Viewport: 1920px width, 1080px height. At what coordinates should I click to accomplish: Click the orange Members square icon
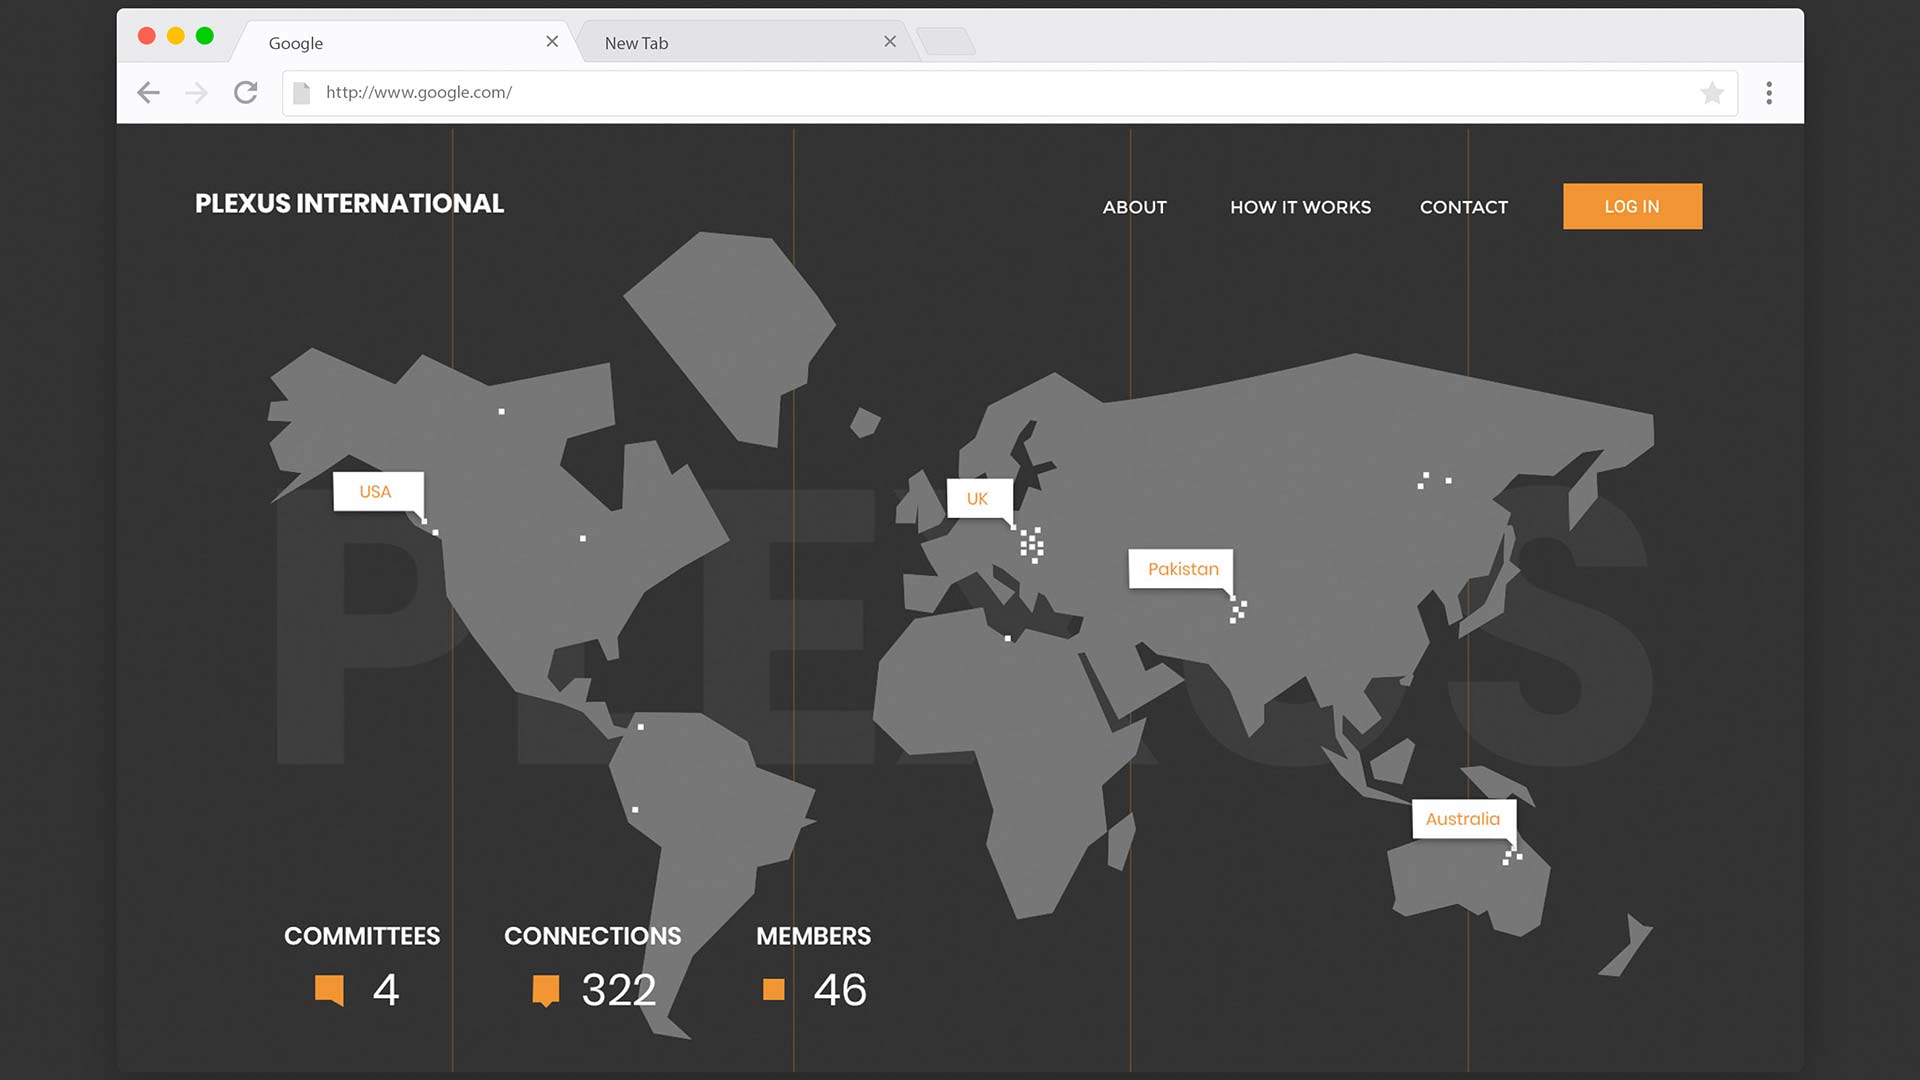click(x=773, y=990)
